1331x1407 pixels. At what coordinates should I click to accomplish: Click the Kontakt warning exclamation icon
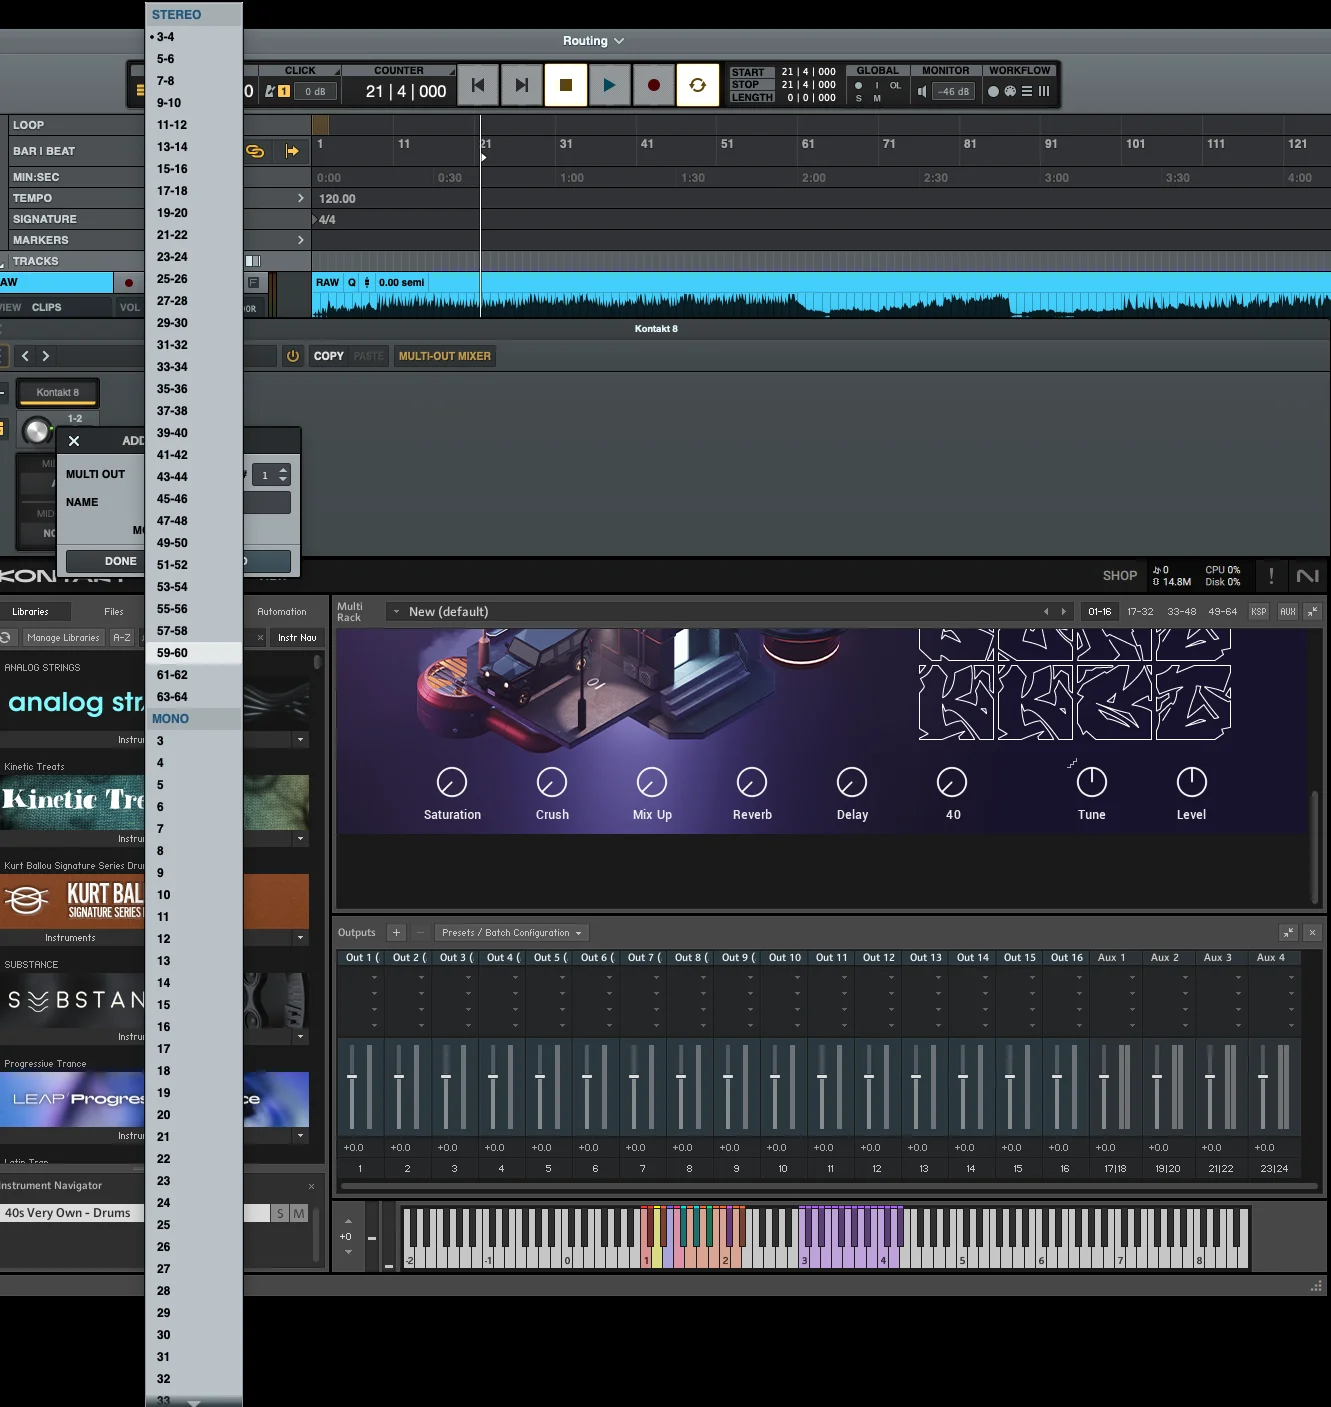click(1271, 576)
